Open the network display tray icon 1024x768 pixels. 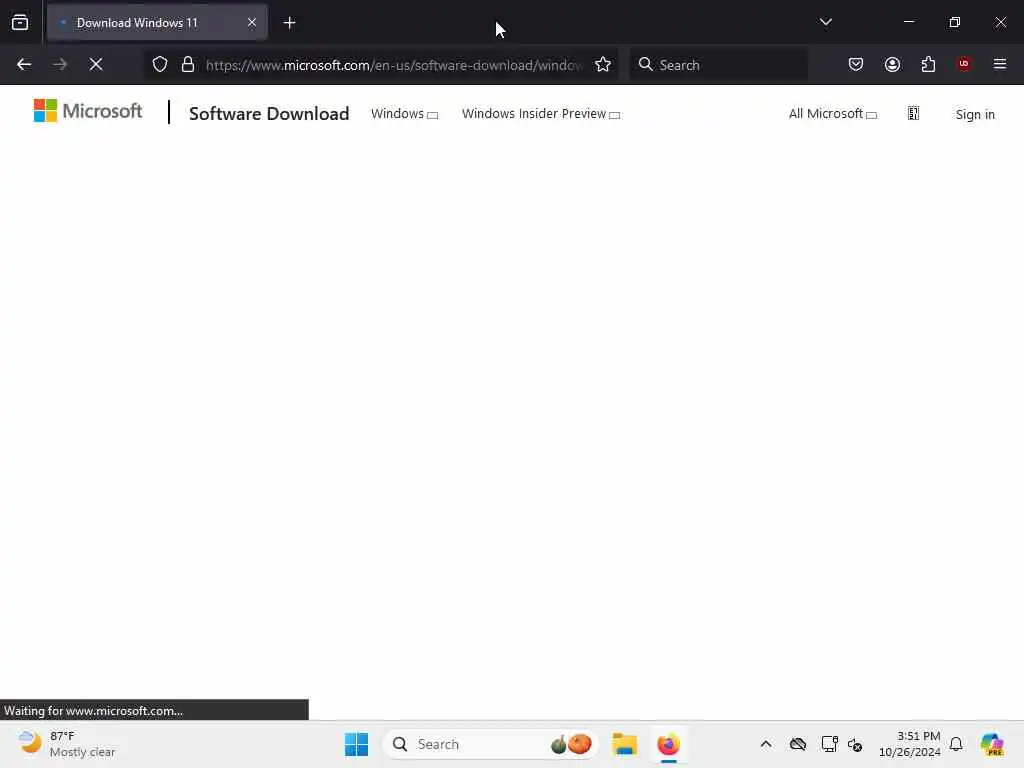click(x=829, y=744)
